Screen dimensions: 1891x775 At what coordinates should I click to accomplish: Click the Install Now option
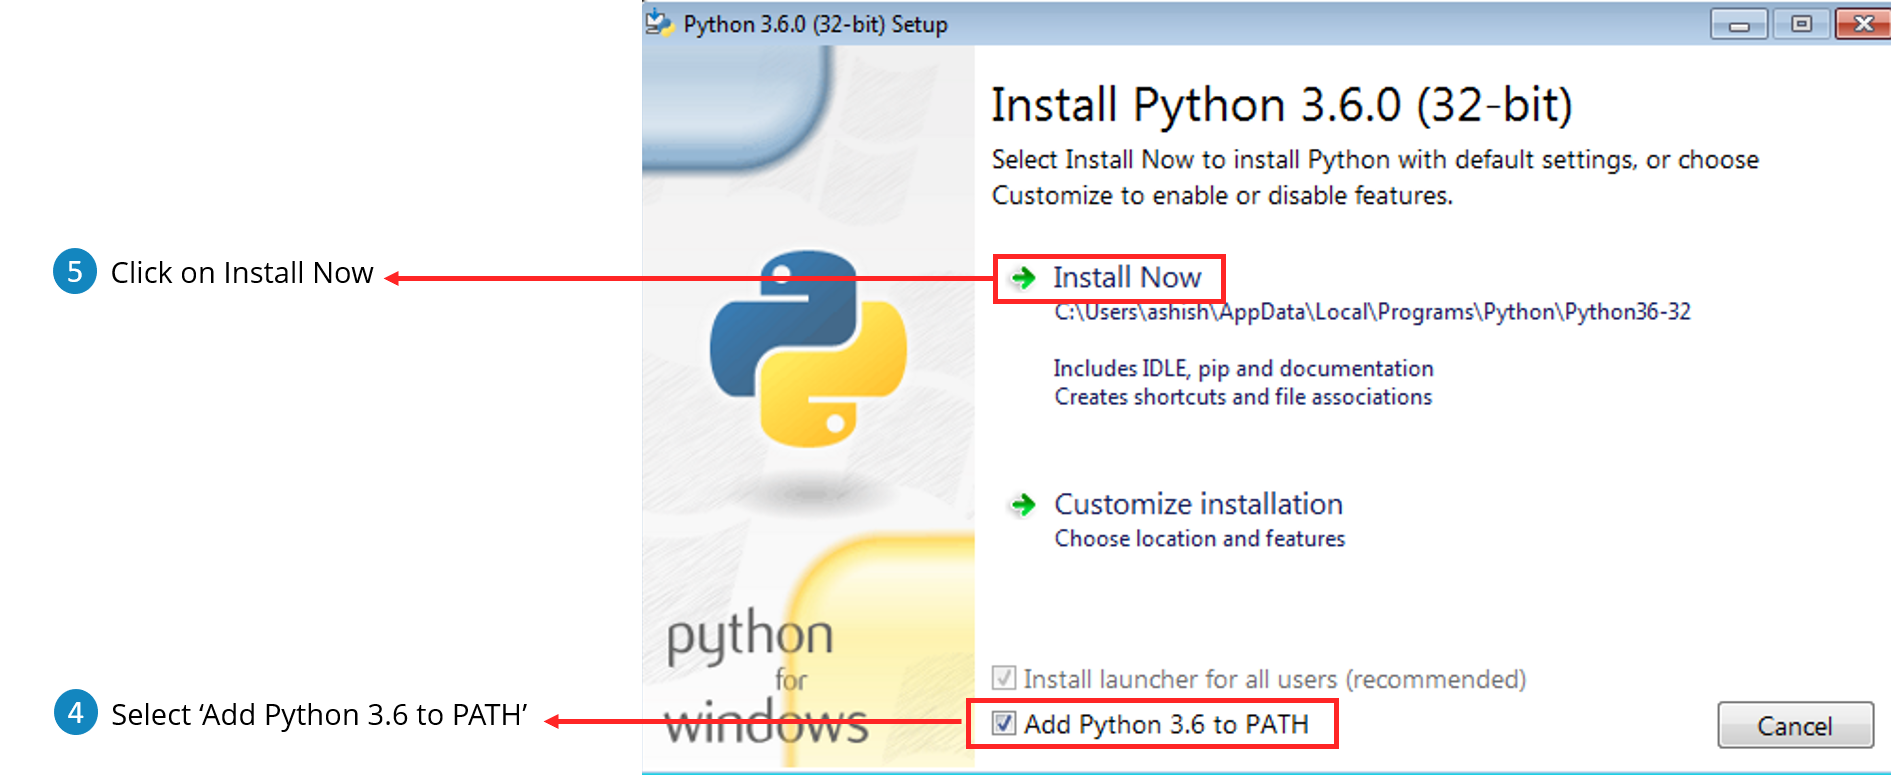[1126, 278]
